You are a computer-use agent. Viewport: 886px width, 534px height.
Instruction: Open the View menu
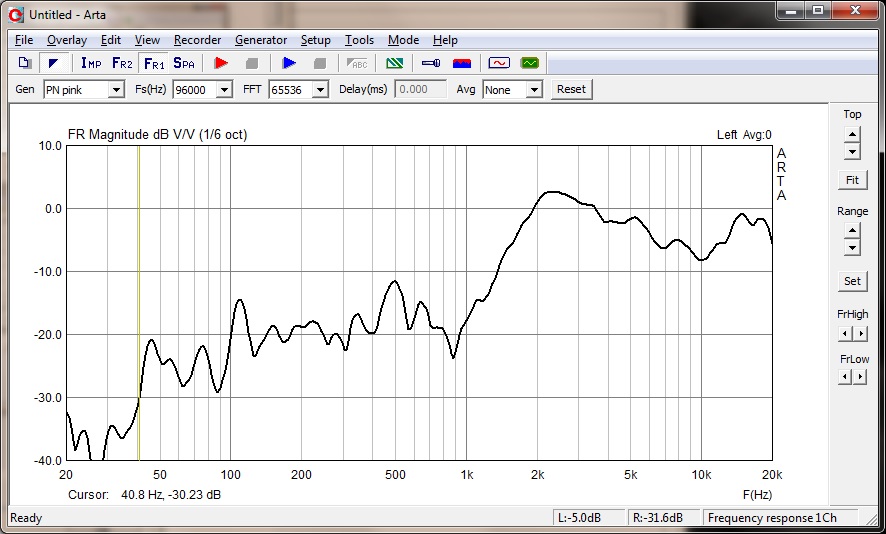point(147,40)
